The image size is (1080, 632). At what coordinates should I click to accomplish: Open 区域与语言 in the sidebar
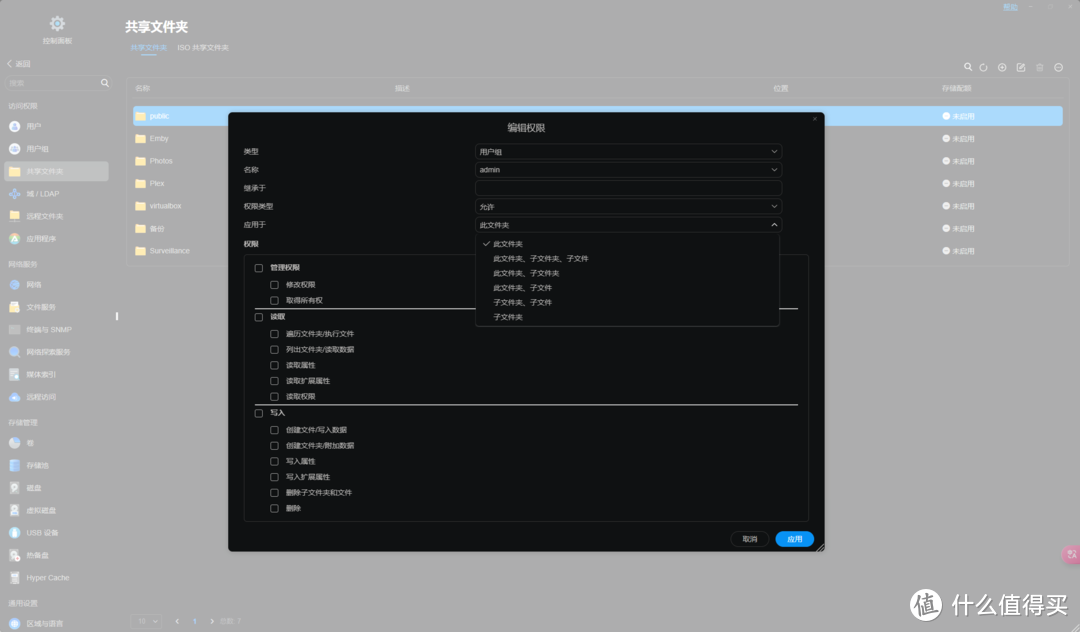coord(56,623)
